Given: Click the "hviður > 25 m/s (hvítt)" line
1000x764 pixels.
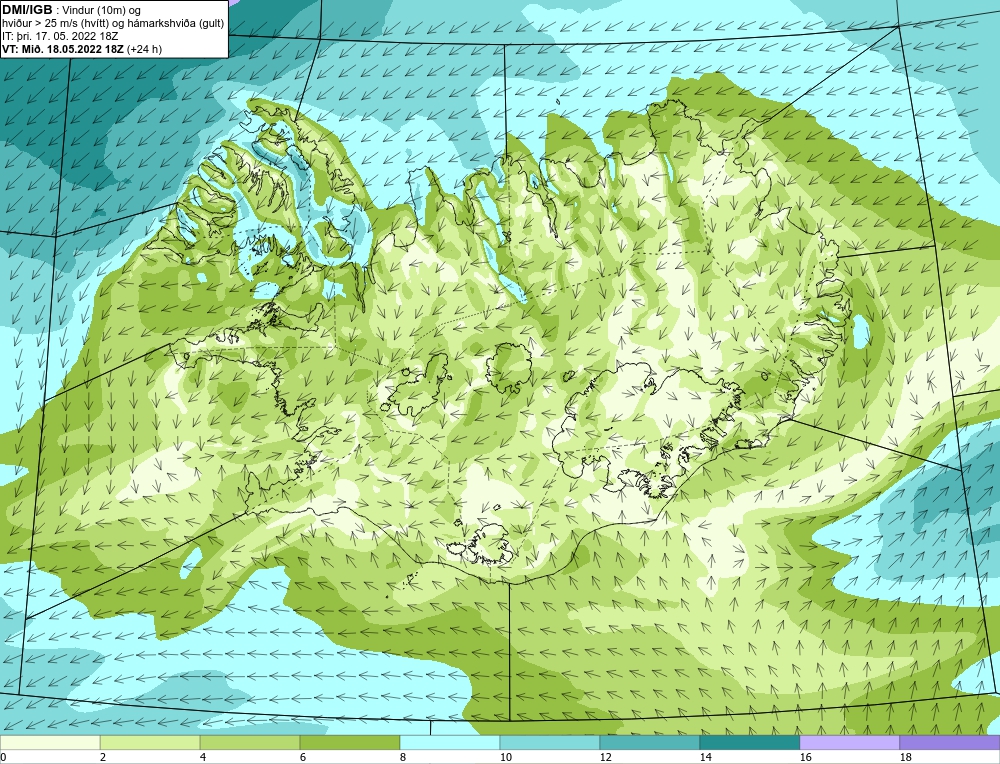Looking at the screenshot, I should tap(55, 23).
